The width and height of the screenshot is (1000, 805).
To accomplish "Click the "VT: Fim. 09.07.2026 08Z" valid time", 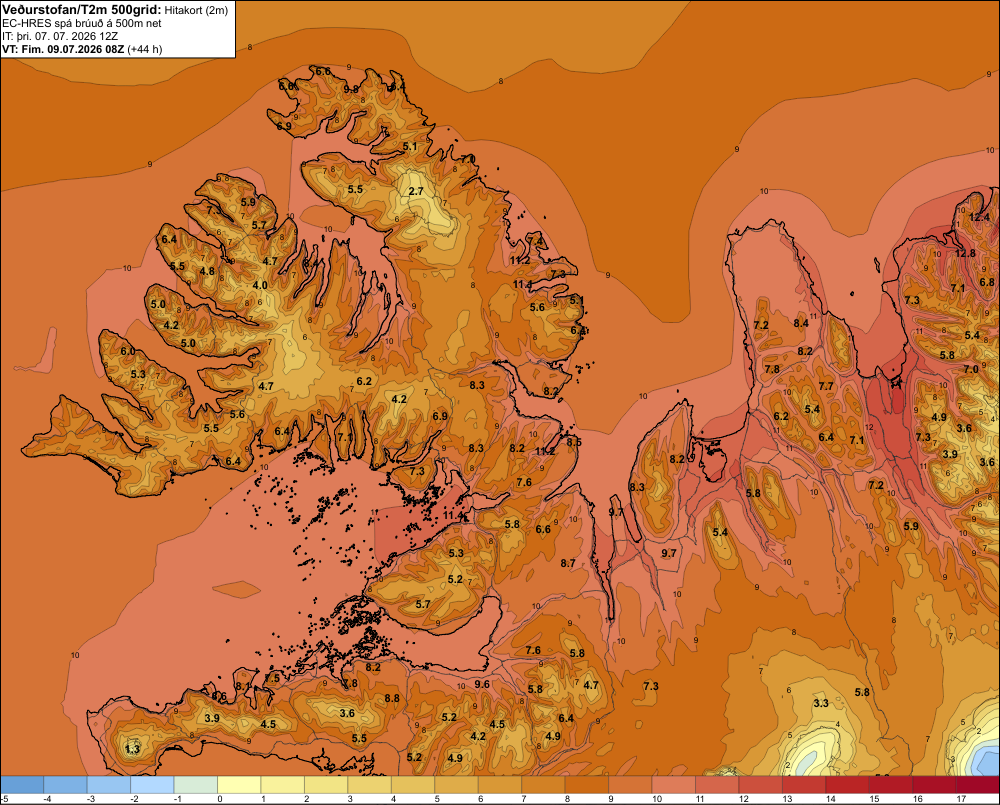I will 64,49.
